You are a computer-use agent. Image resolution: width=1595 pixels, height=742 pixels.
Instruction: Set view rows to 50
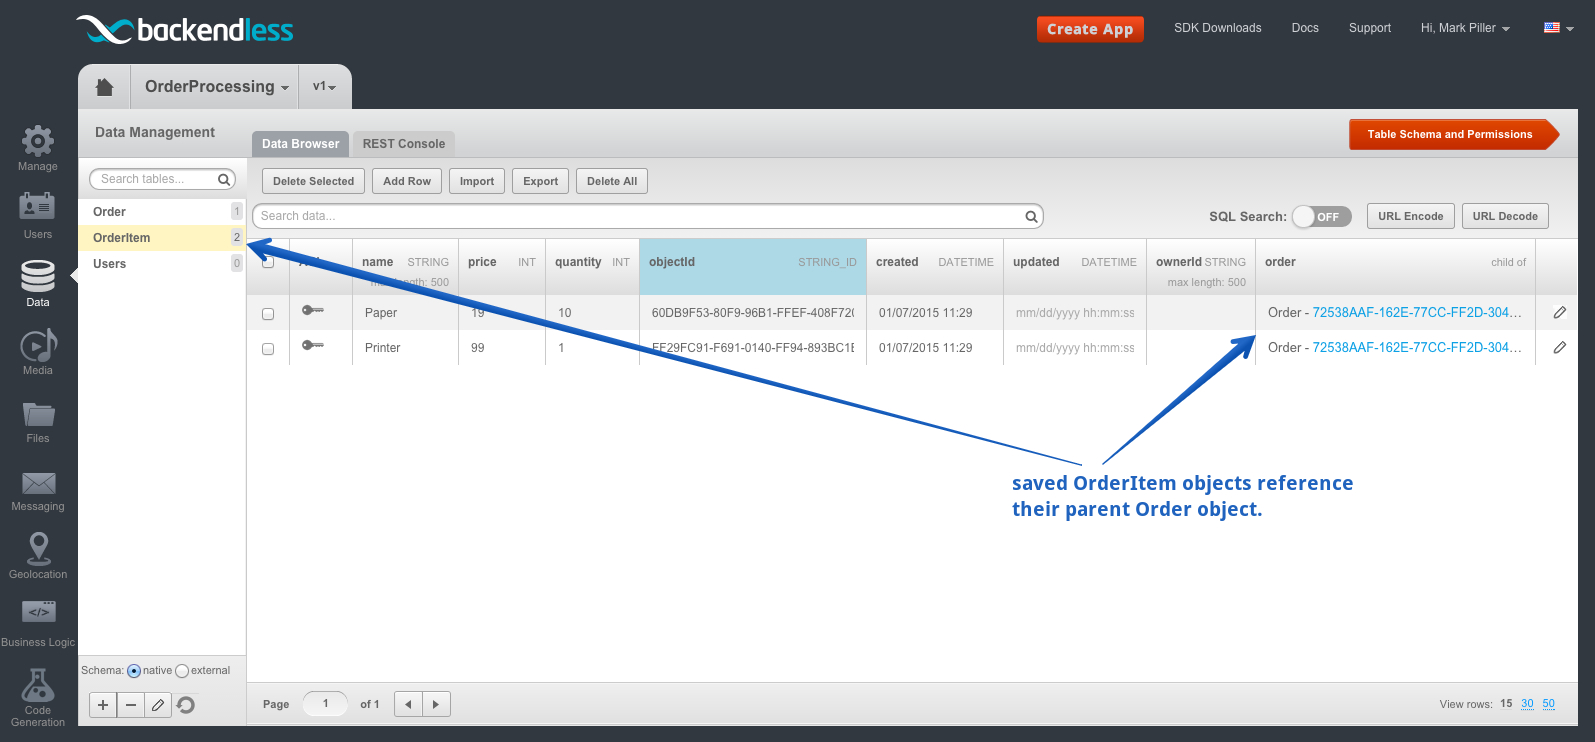click(x=1548, y=704)
